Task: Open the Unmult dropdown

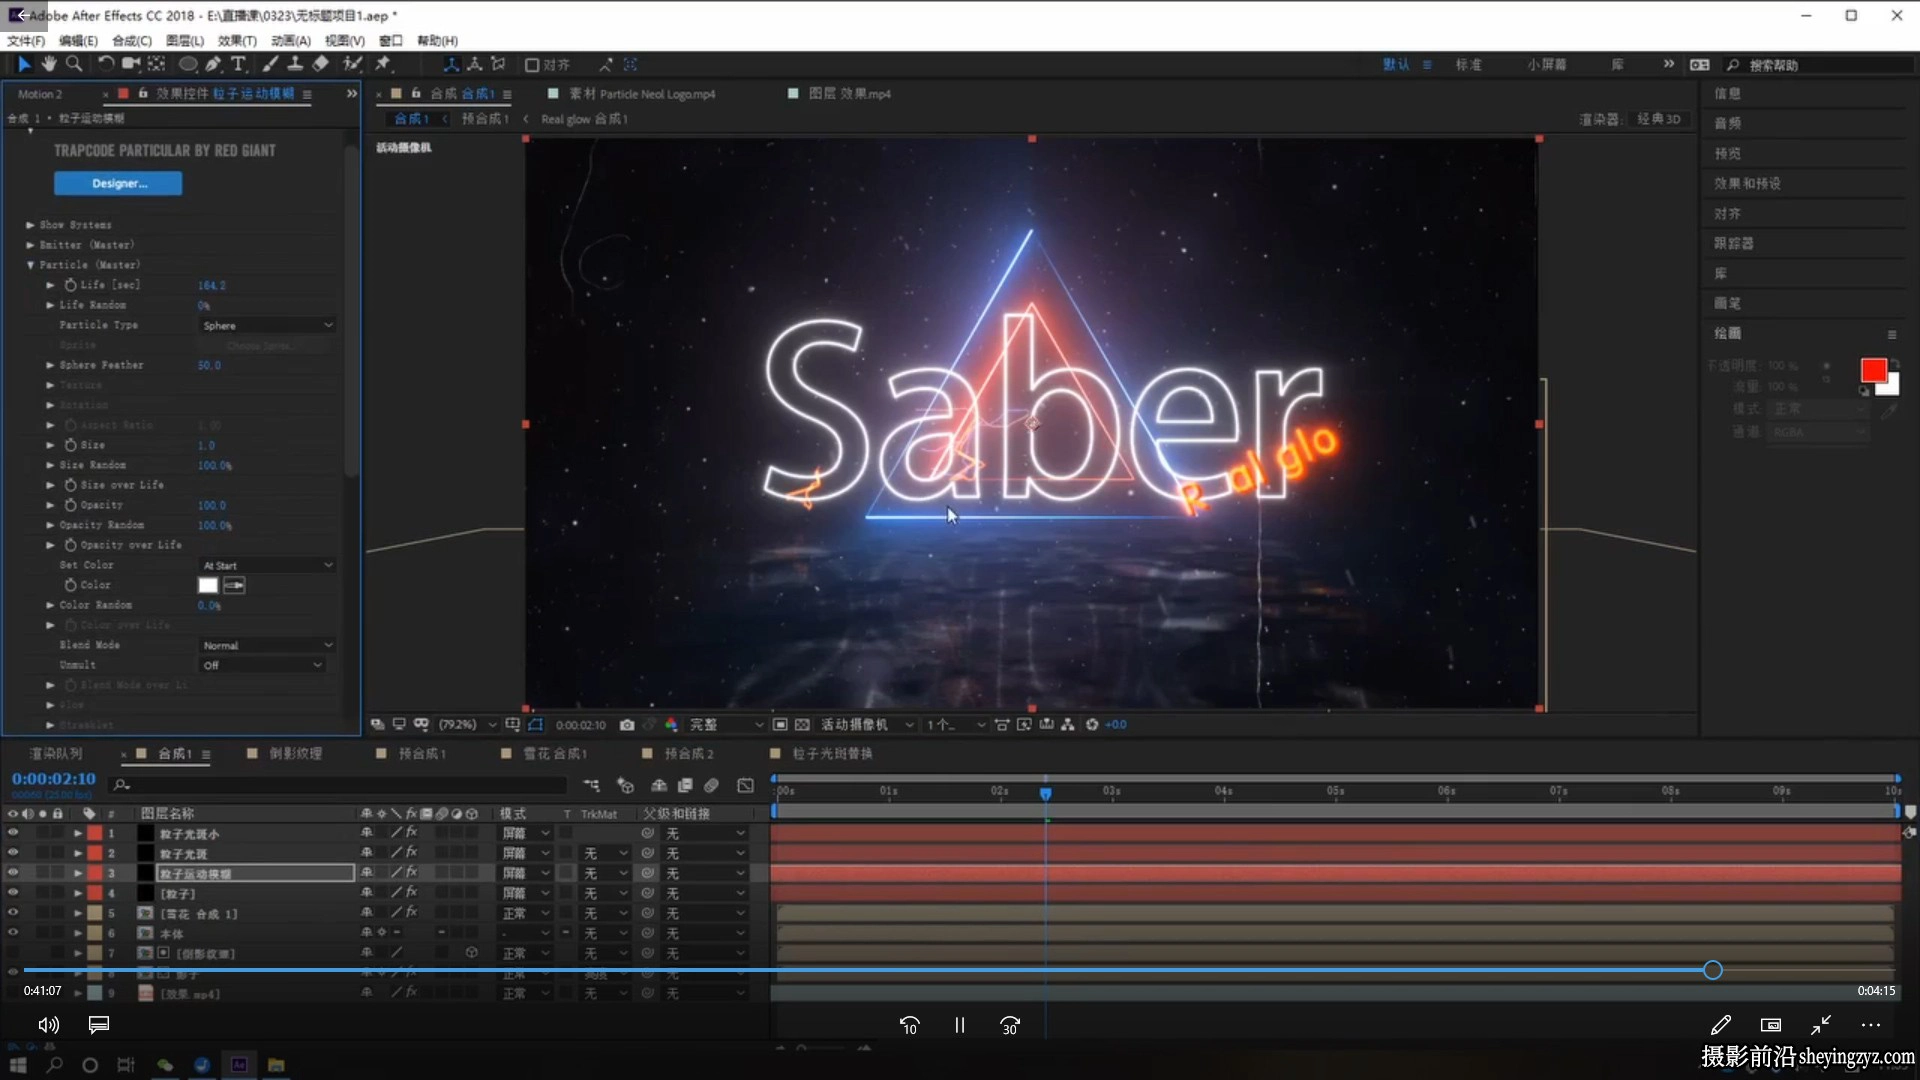Action: coord(262,666)
